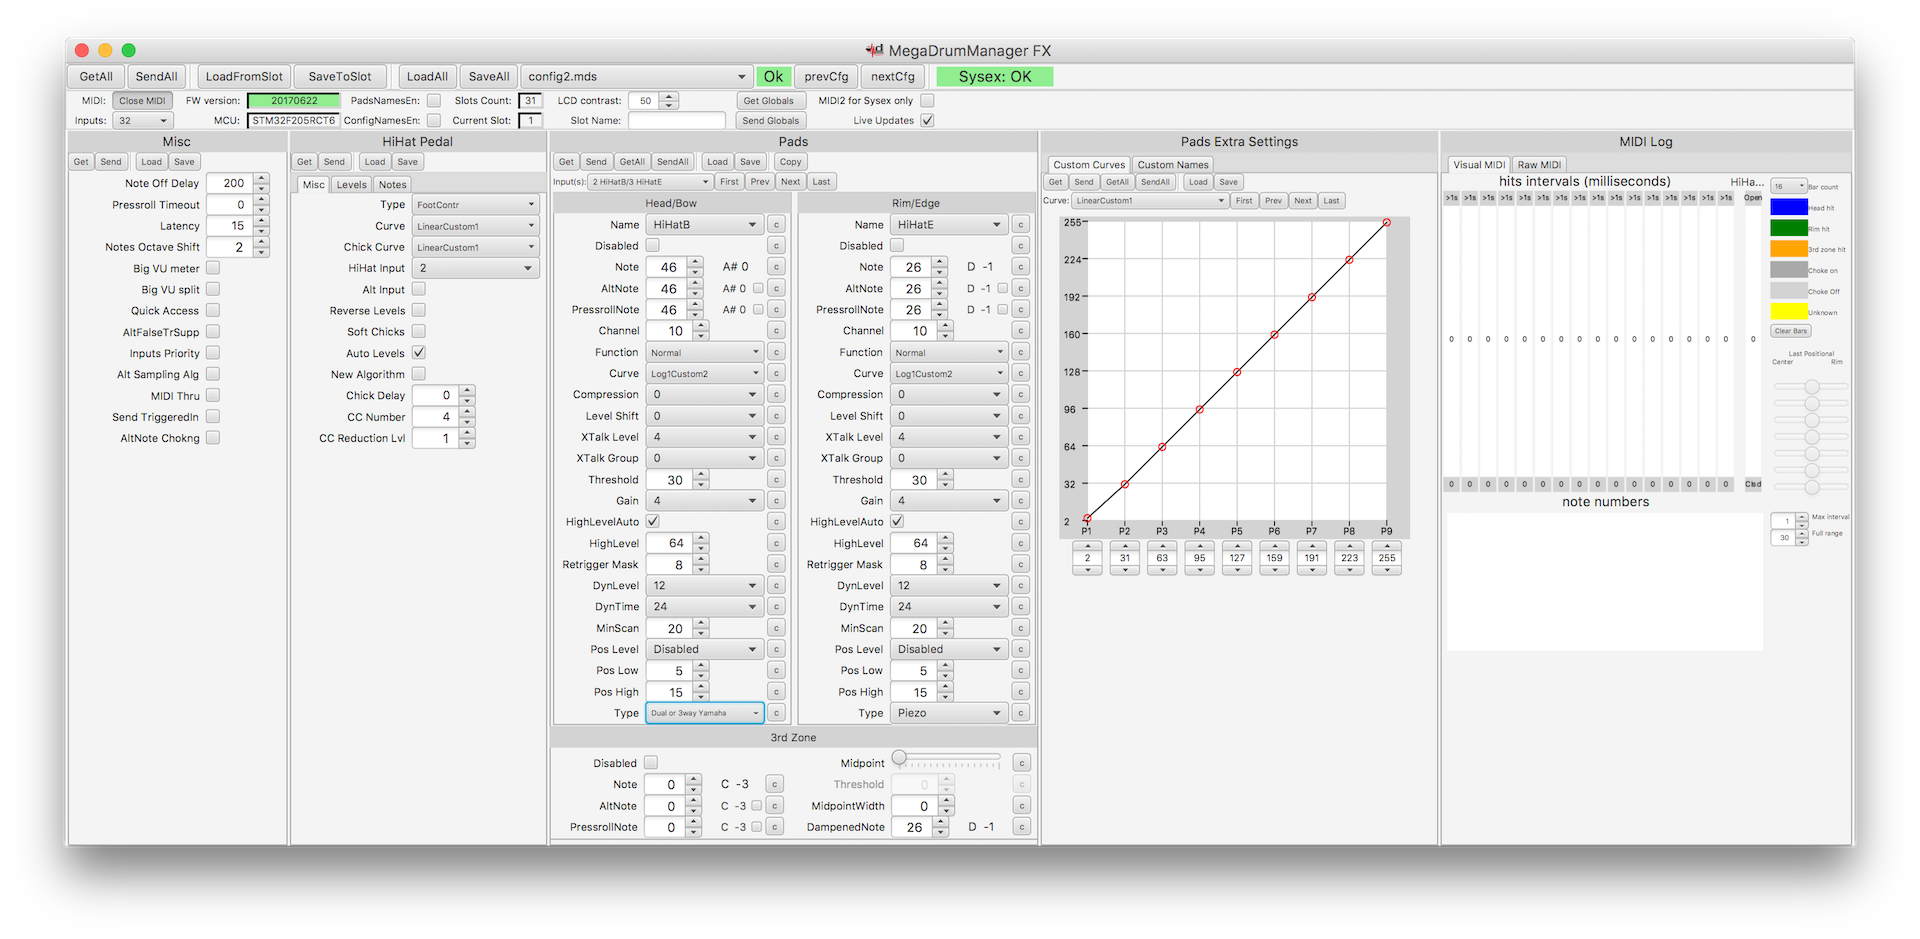Enable the Big VU meter checkbox
Image resolution: width=1920 pixels, height=939 pixels.
[x=213, y=268]
